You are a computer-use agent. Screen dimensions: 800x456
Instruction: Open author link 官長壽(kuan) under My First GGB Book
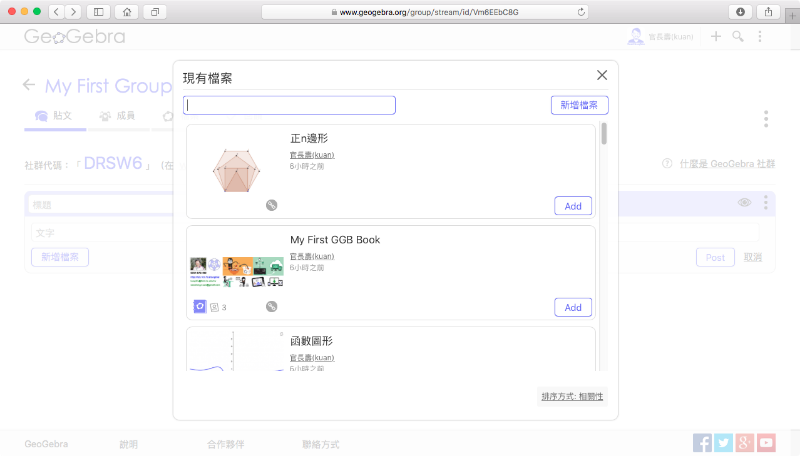[x=312, y=256]
